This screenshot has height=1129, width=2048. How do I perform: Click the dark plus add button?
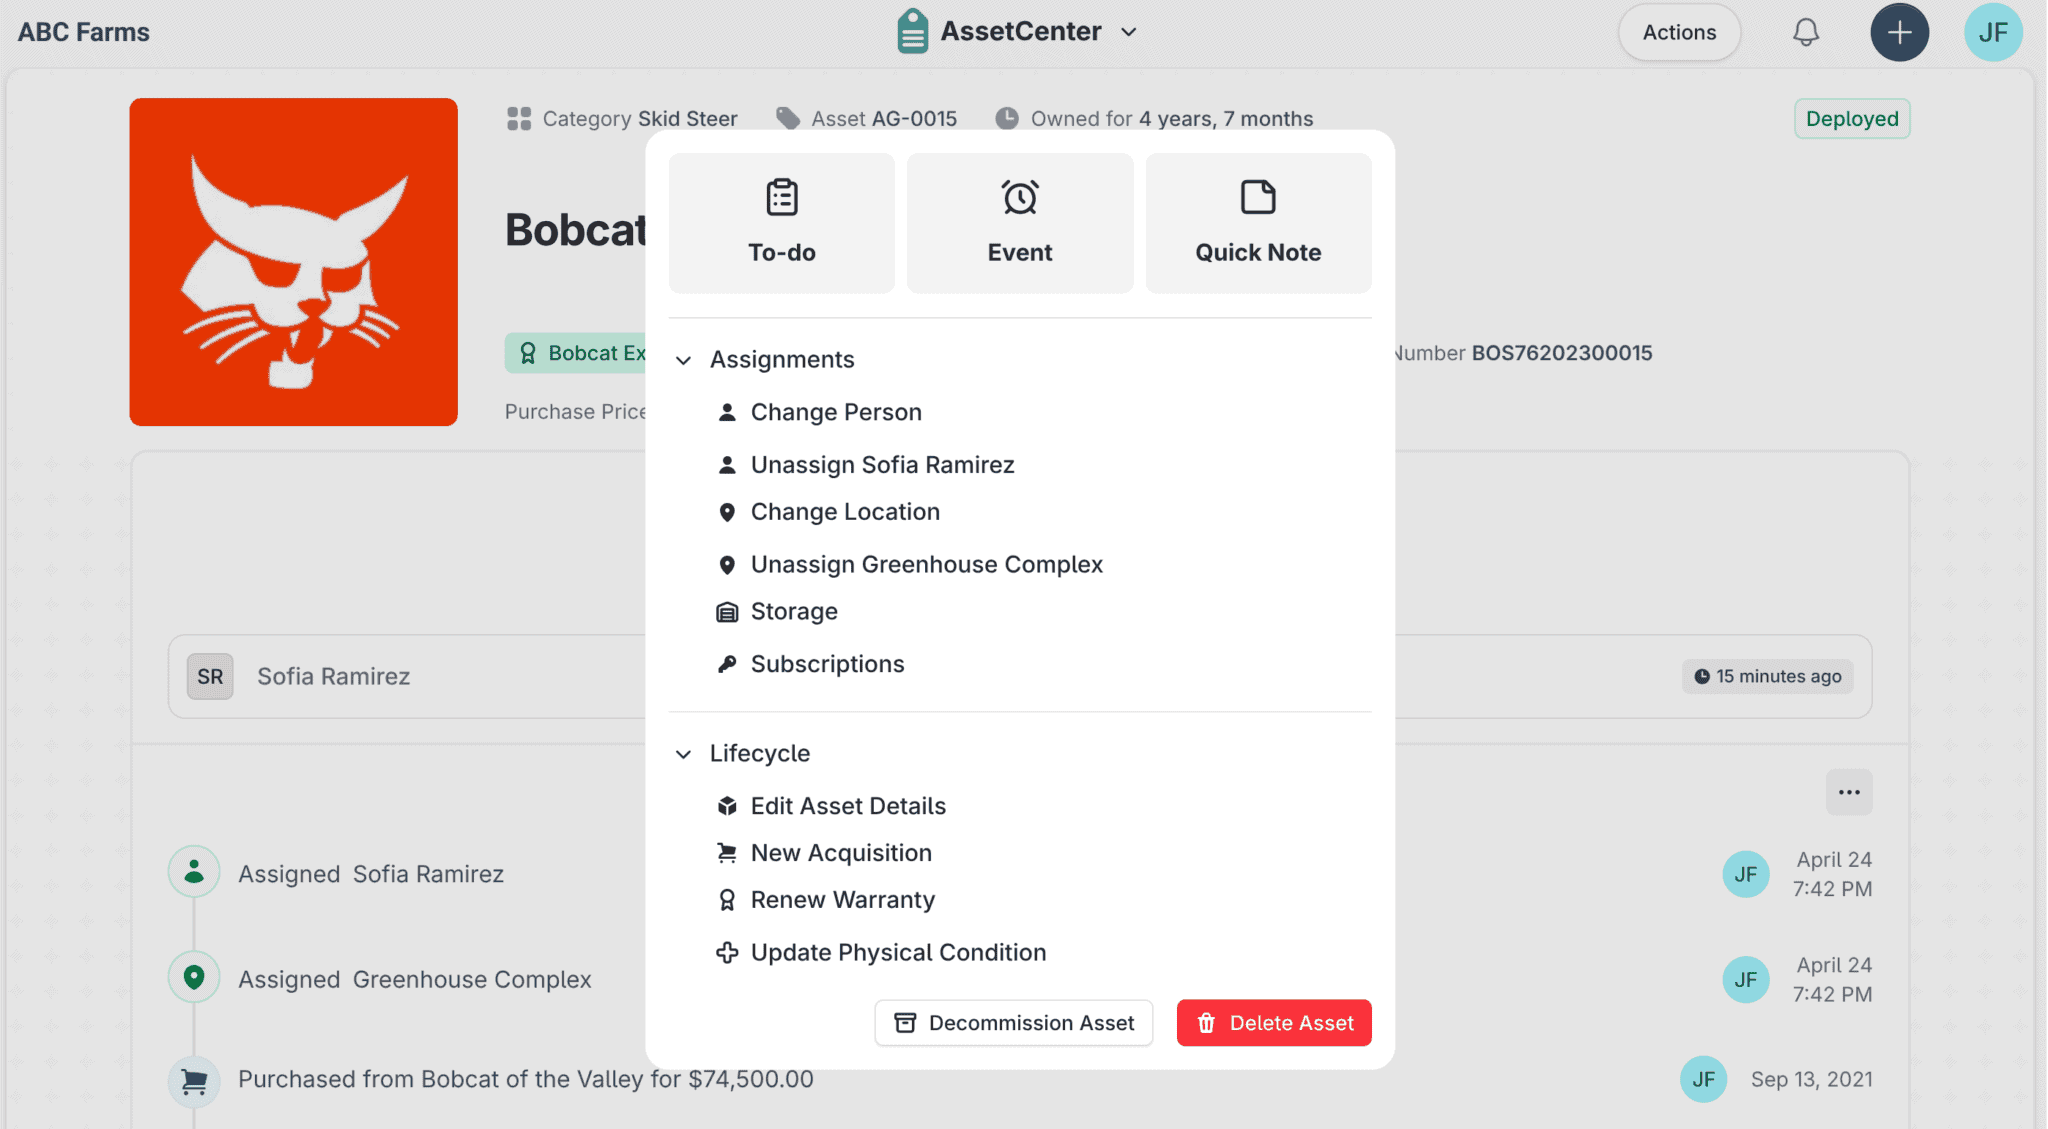coord(1899,33)
